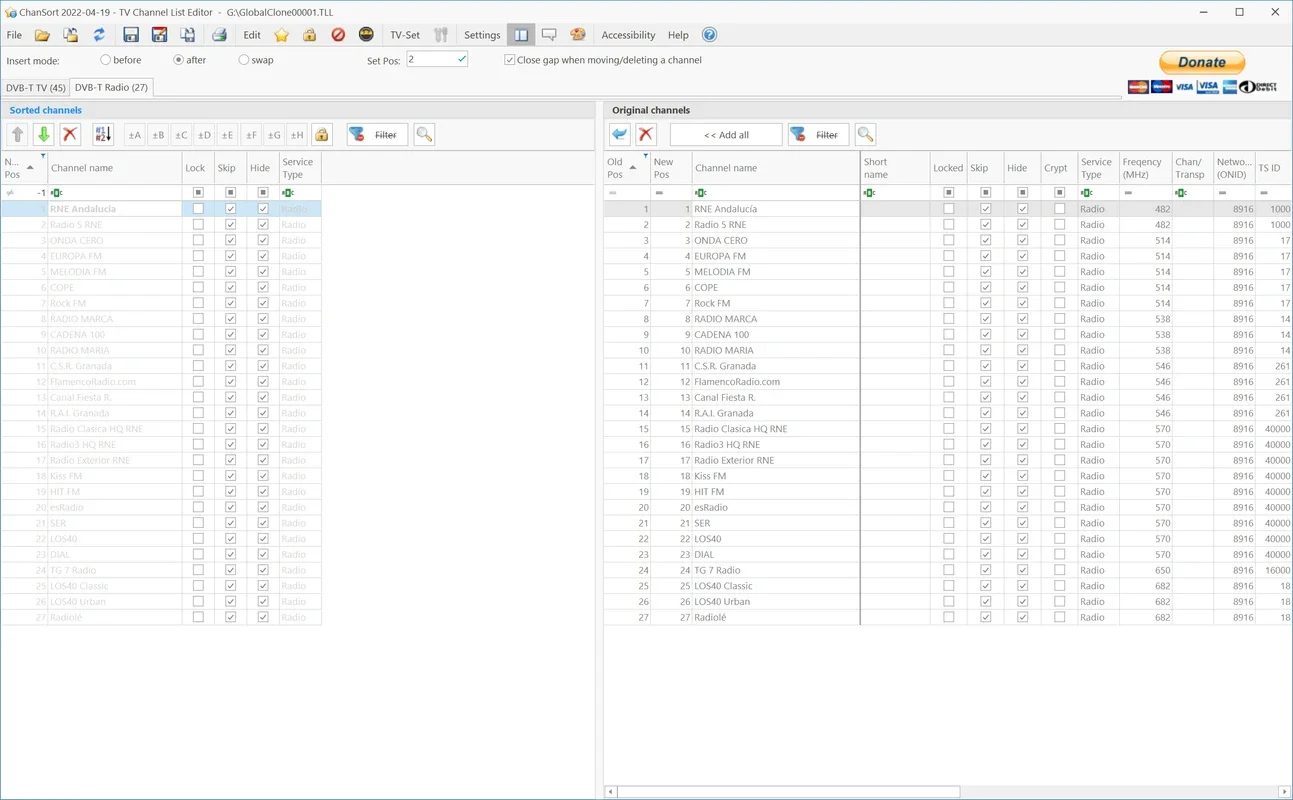Click the '<< Add all' button
This screenshot has width=1293, height=800.
[726, 134]
